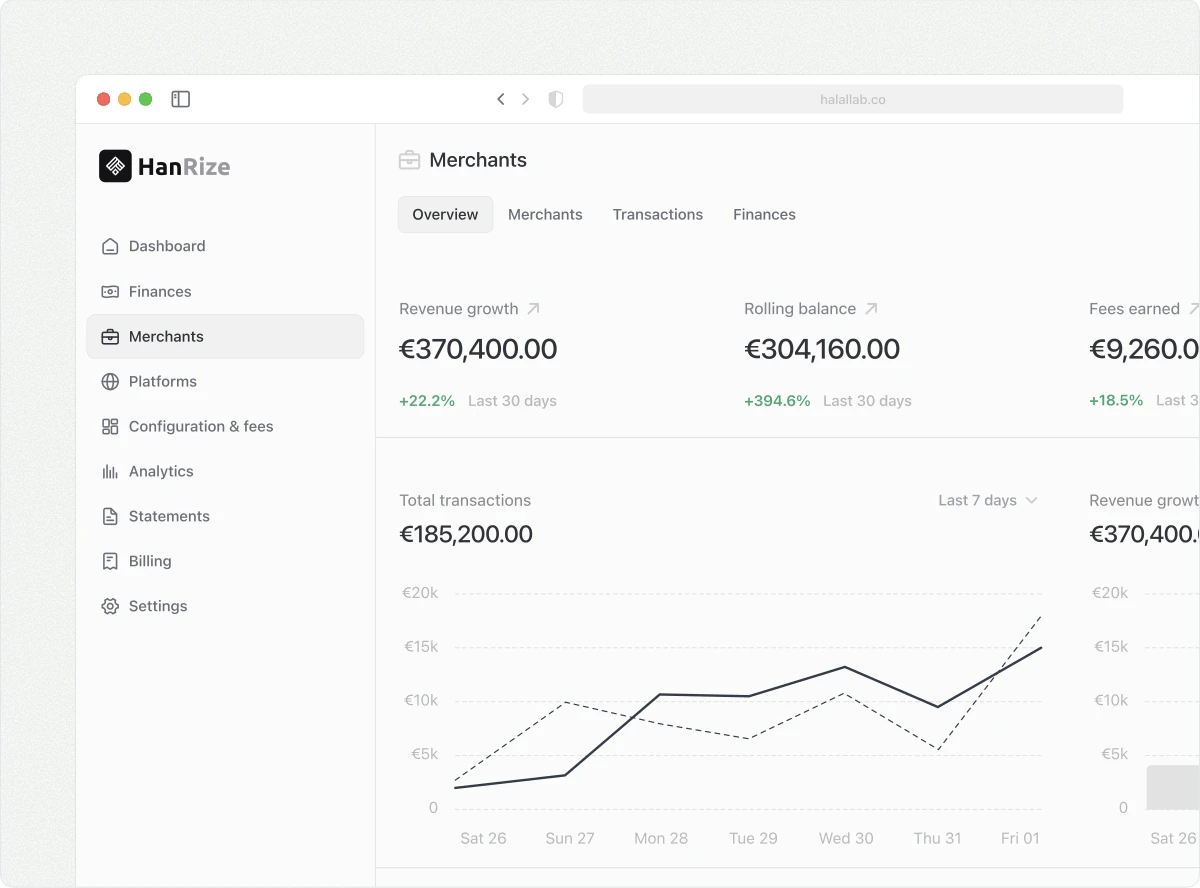Screen dimensions: 1200x888
Task: Toggle the browser sidebar panel icon
Action: tap(181, 98)
